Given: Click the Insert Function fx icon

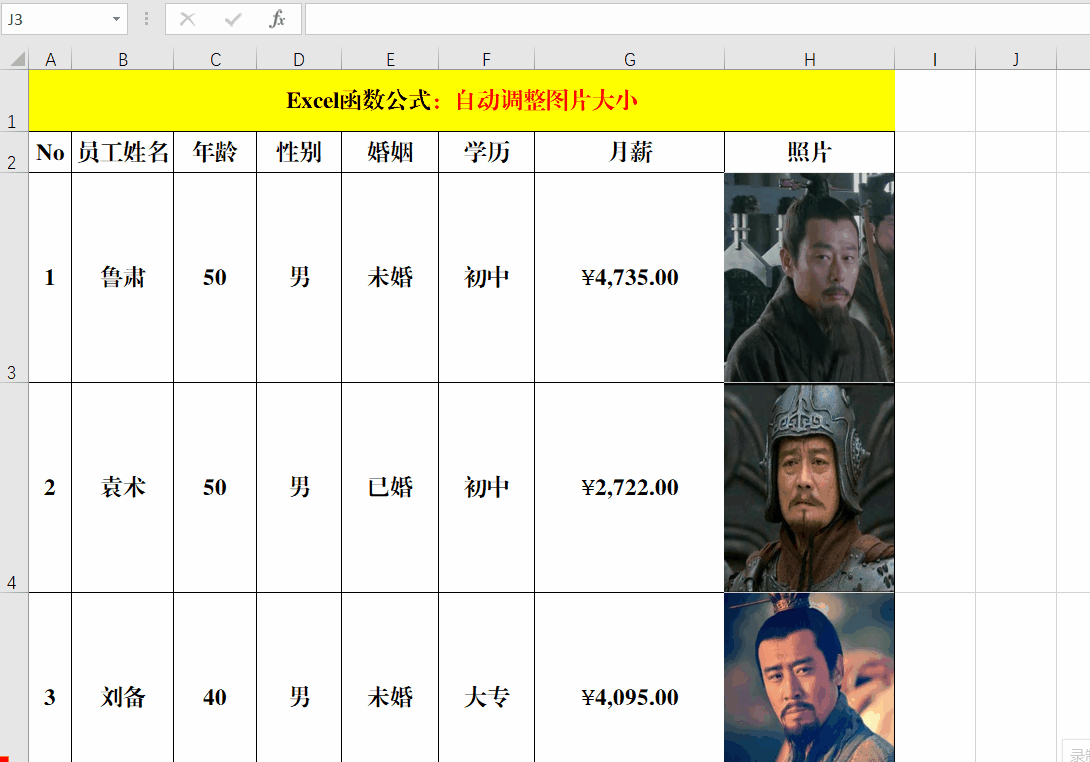Looking at the screenshot, I should [x=277, y=19].
